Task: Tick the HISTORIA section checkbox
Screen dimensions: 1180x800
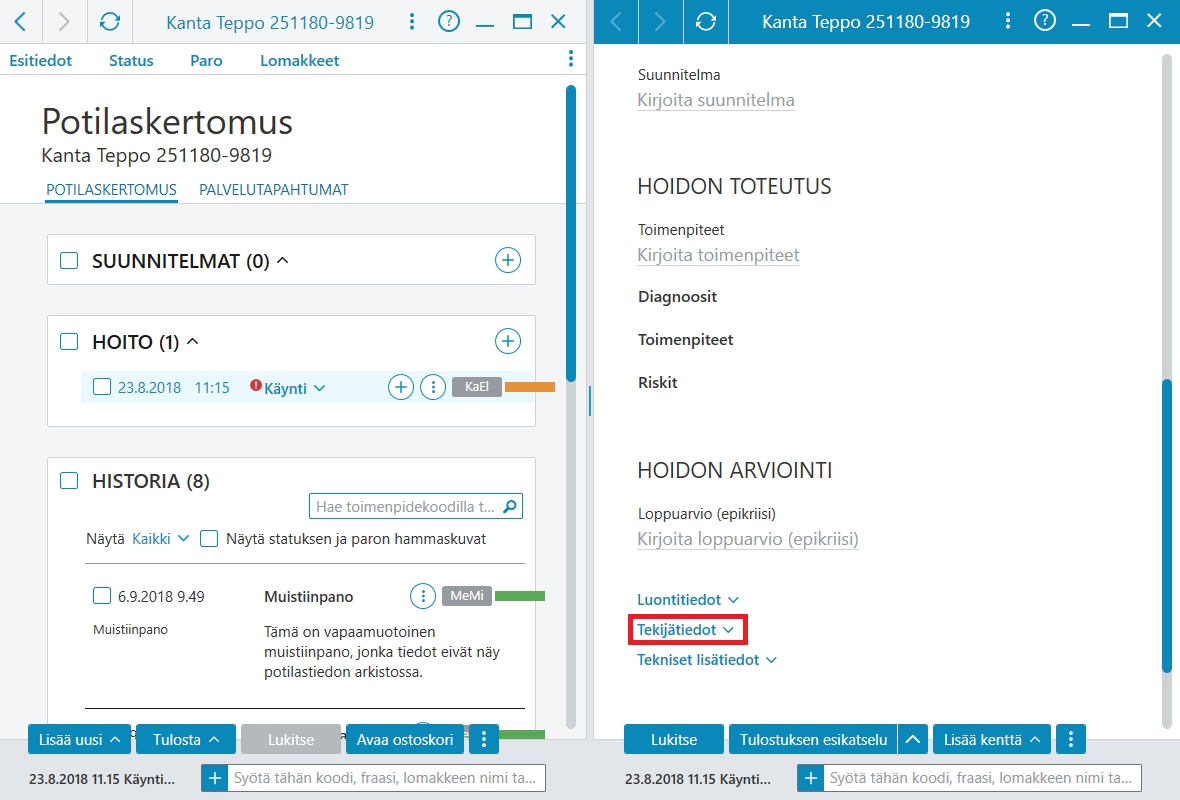Action: [69, 481]
